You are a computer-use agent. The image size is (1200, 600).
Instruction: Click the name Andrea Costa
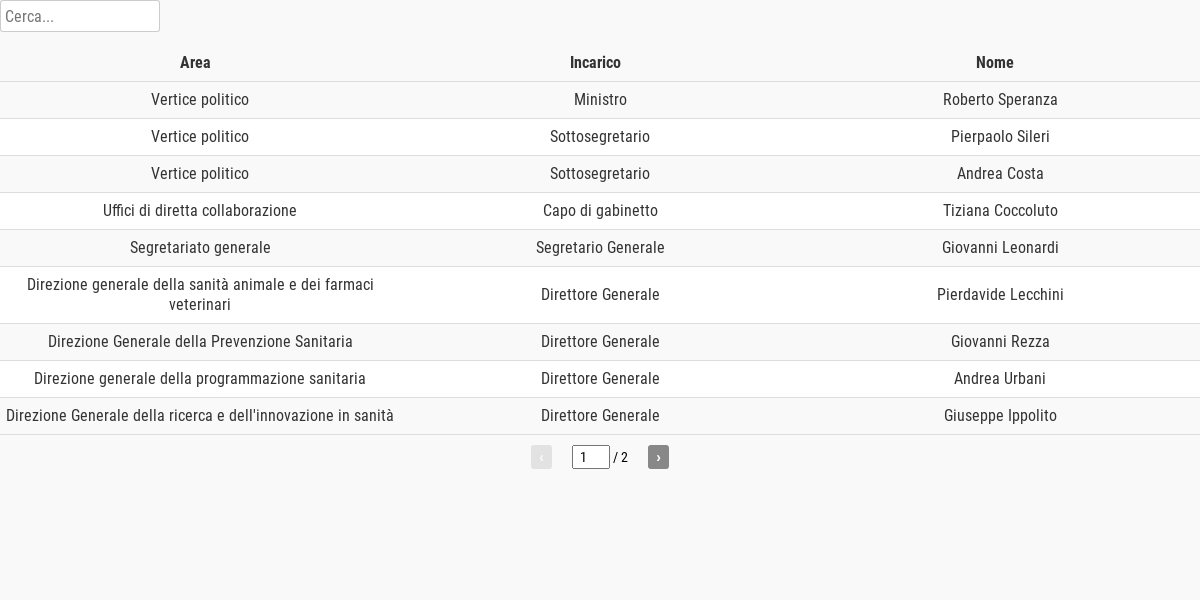pos(1000,174)
